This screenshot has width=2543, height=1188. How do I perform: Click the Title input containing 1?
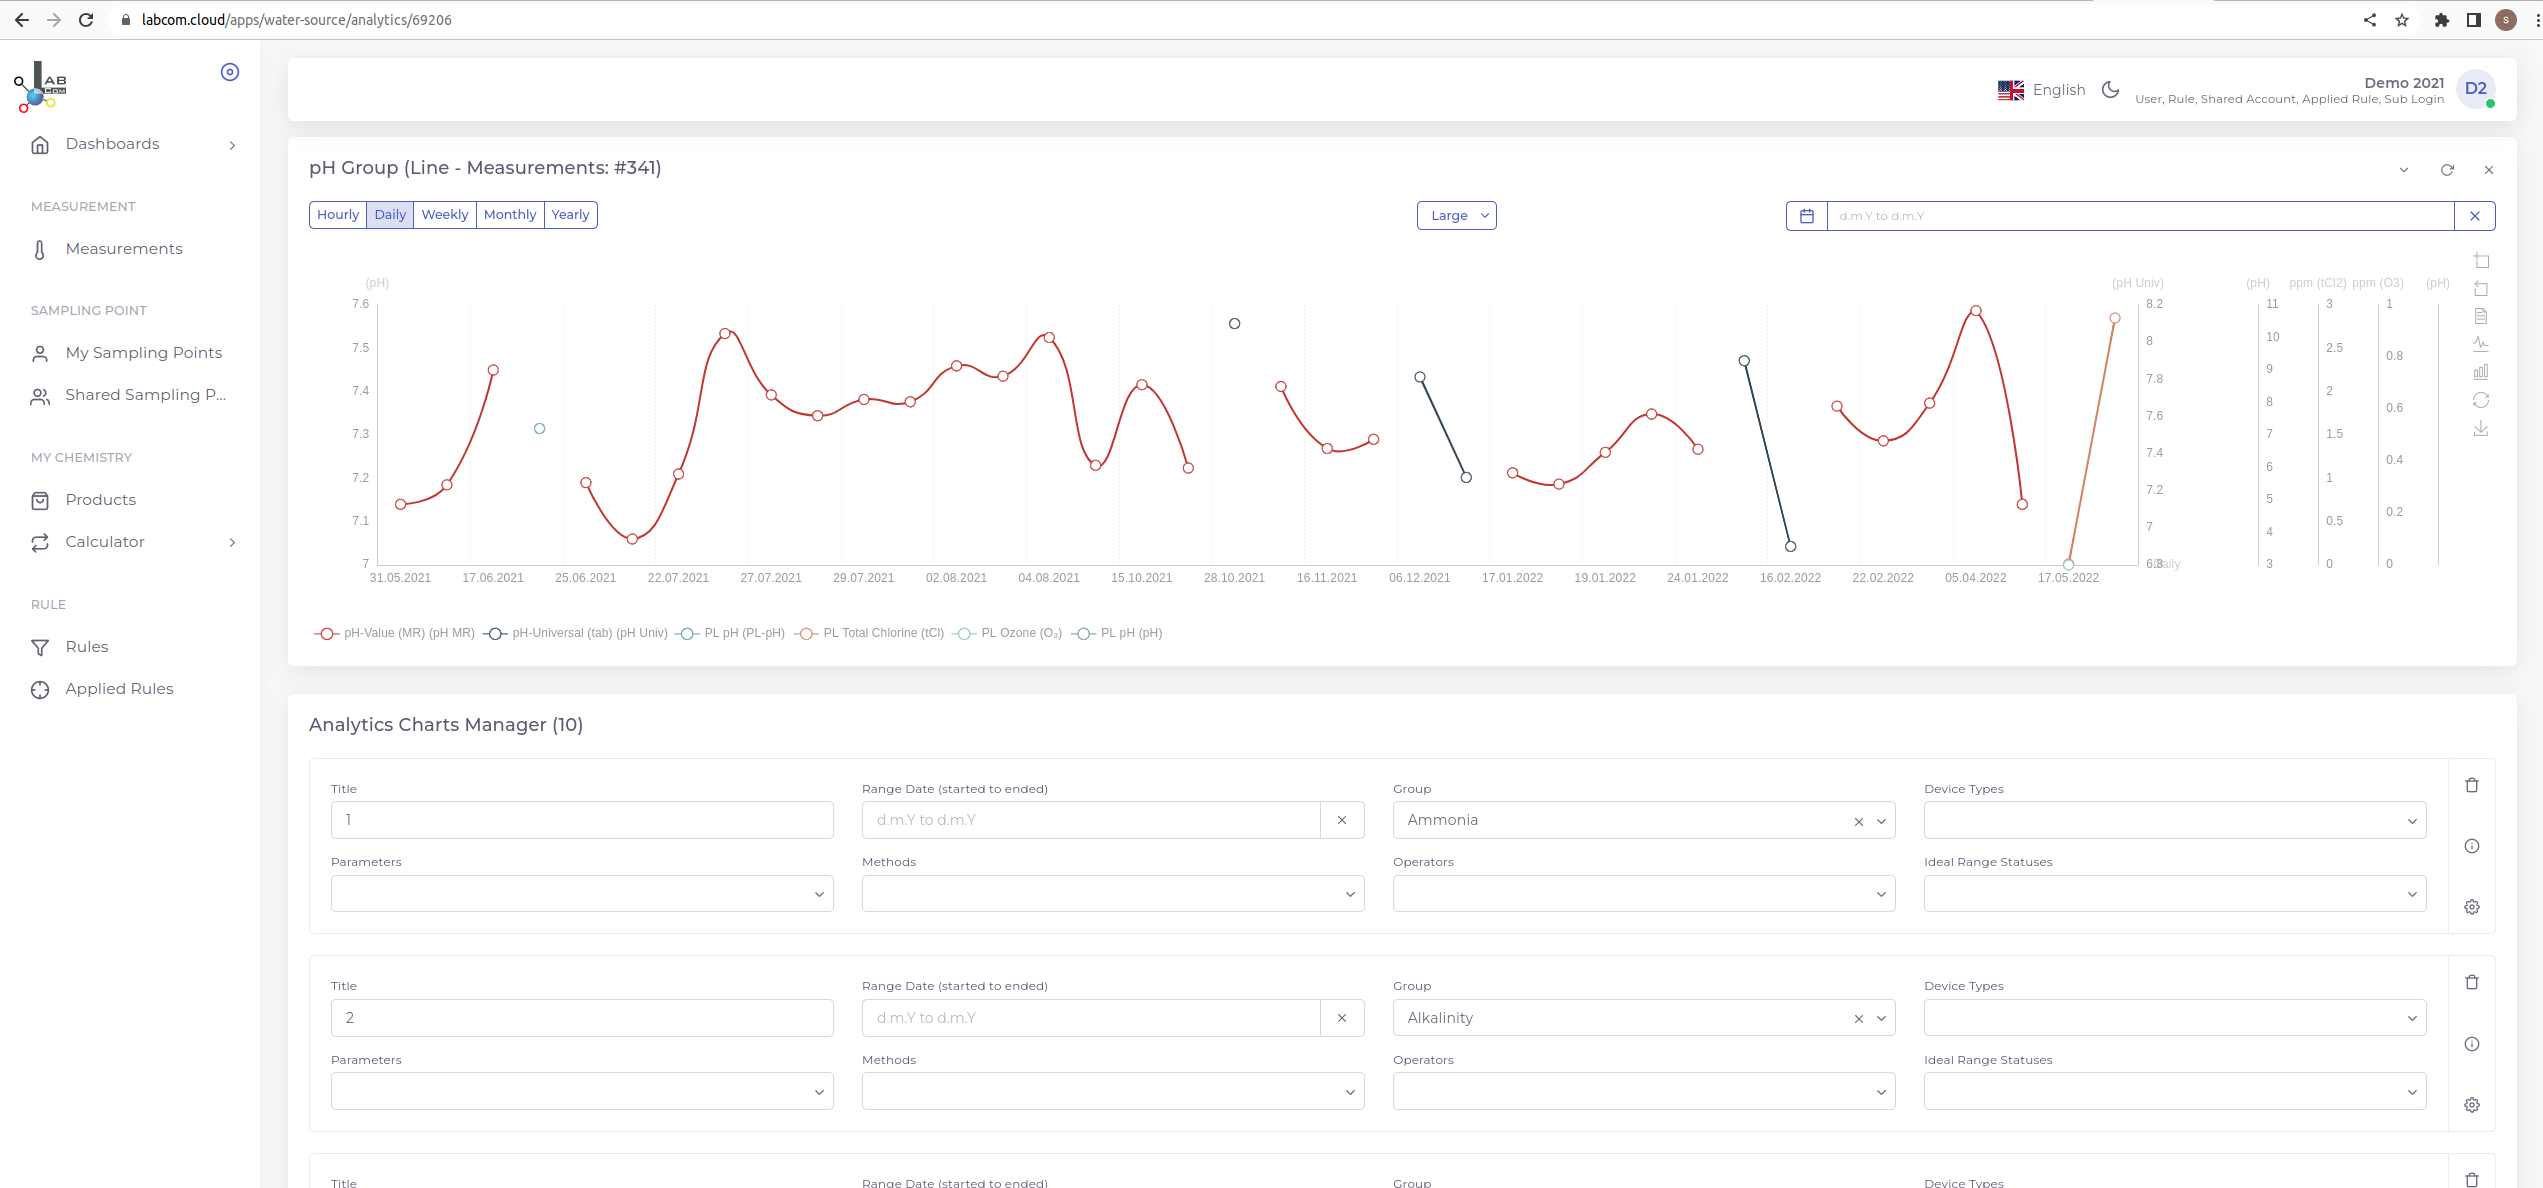pyautogui.click(x=582, y=820)
